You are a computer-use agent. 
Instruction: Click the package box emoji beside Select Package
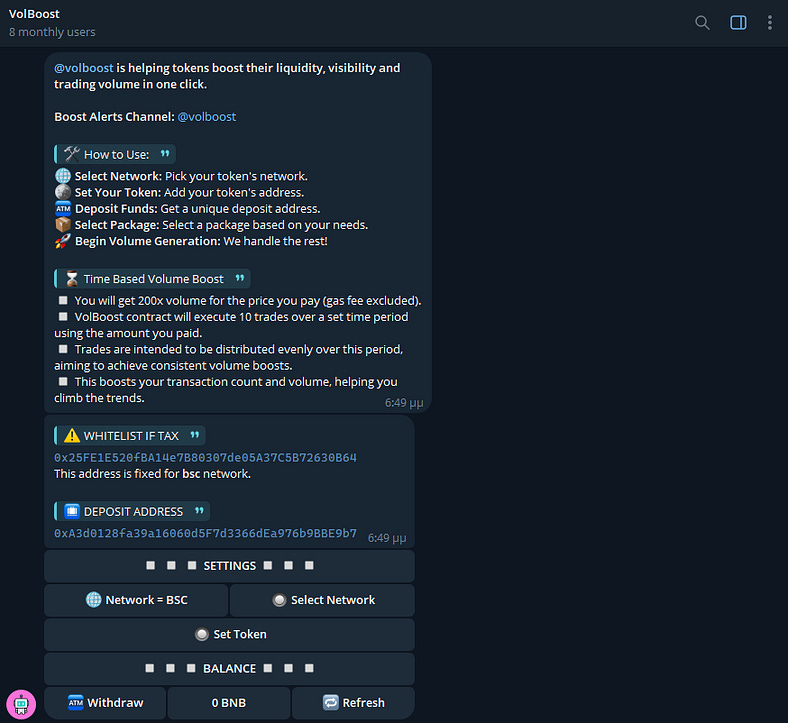click(63, 225)
